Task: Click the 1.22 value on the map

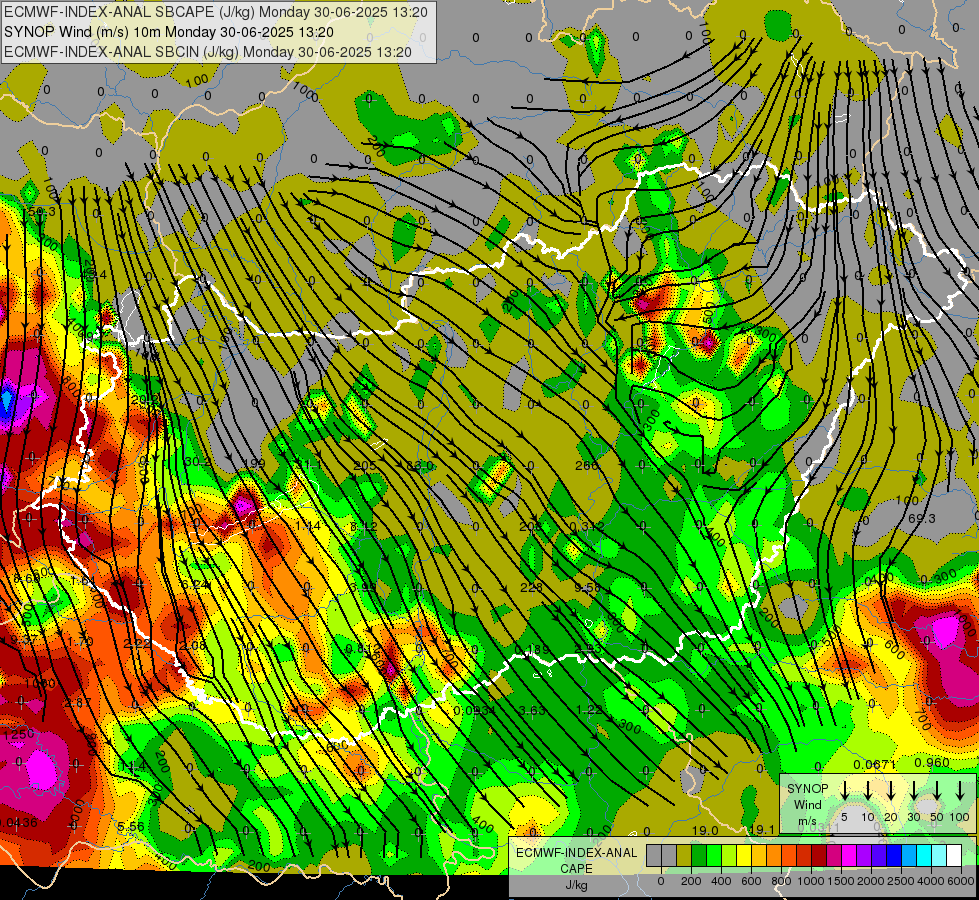Action: click(589, 710)
